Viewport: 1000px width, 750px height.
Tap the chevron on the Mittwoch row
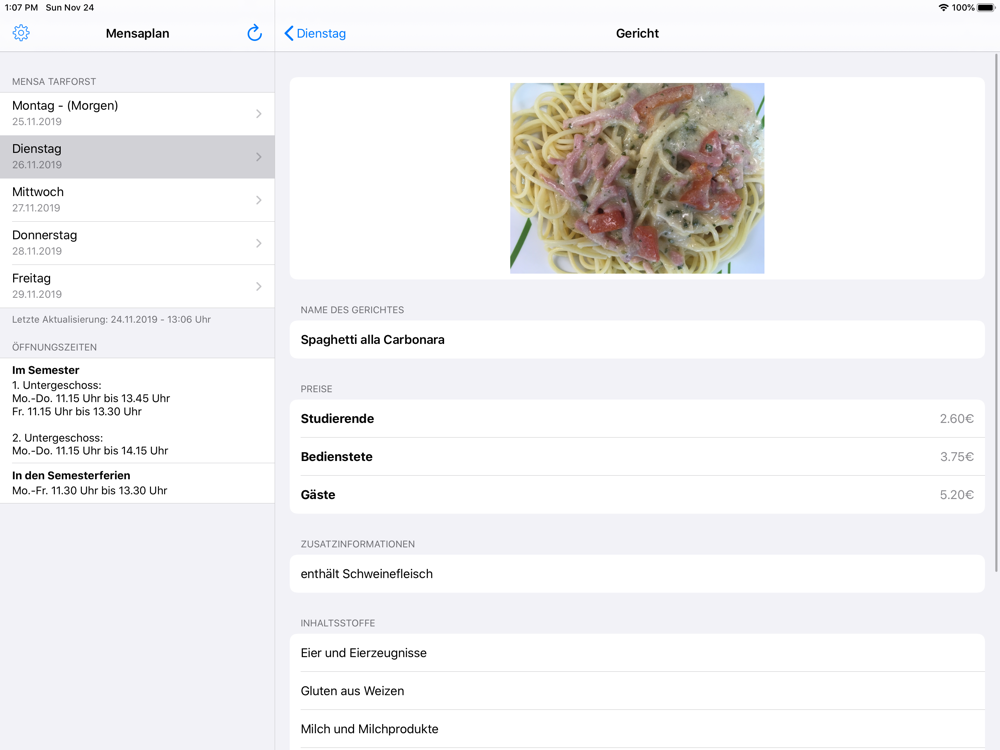[x=258, y=200]
